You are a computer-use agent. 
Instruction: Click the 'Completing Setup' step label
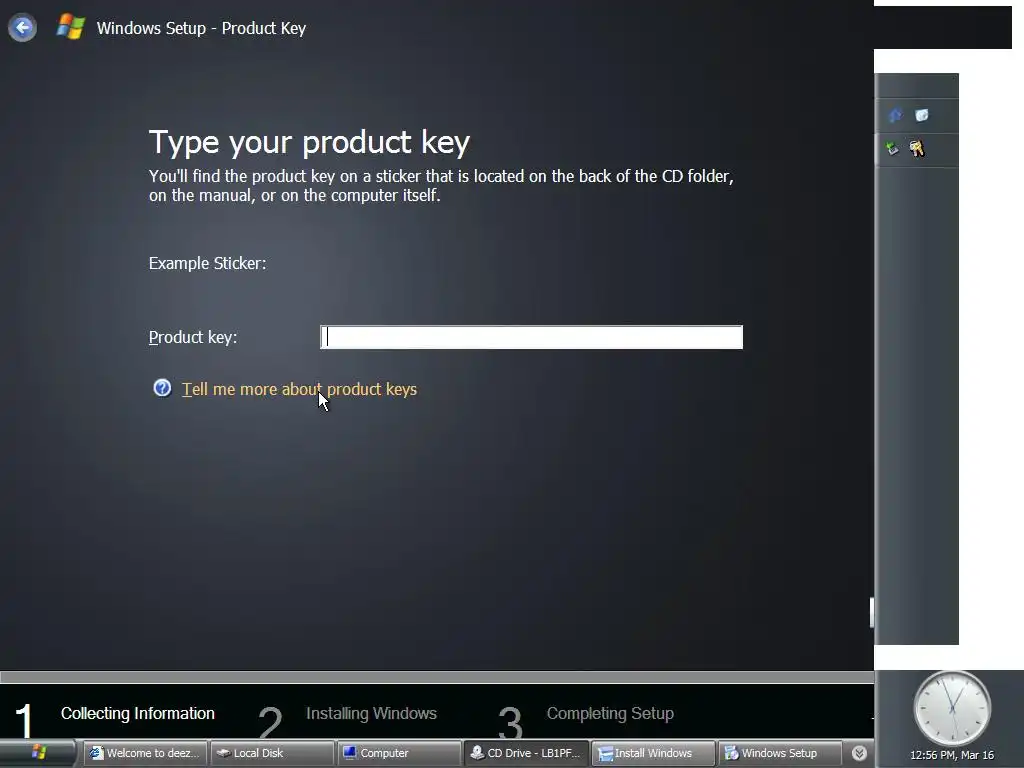pos(610,713)
